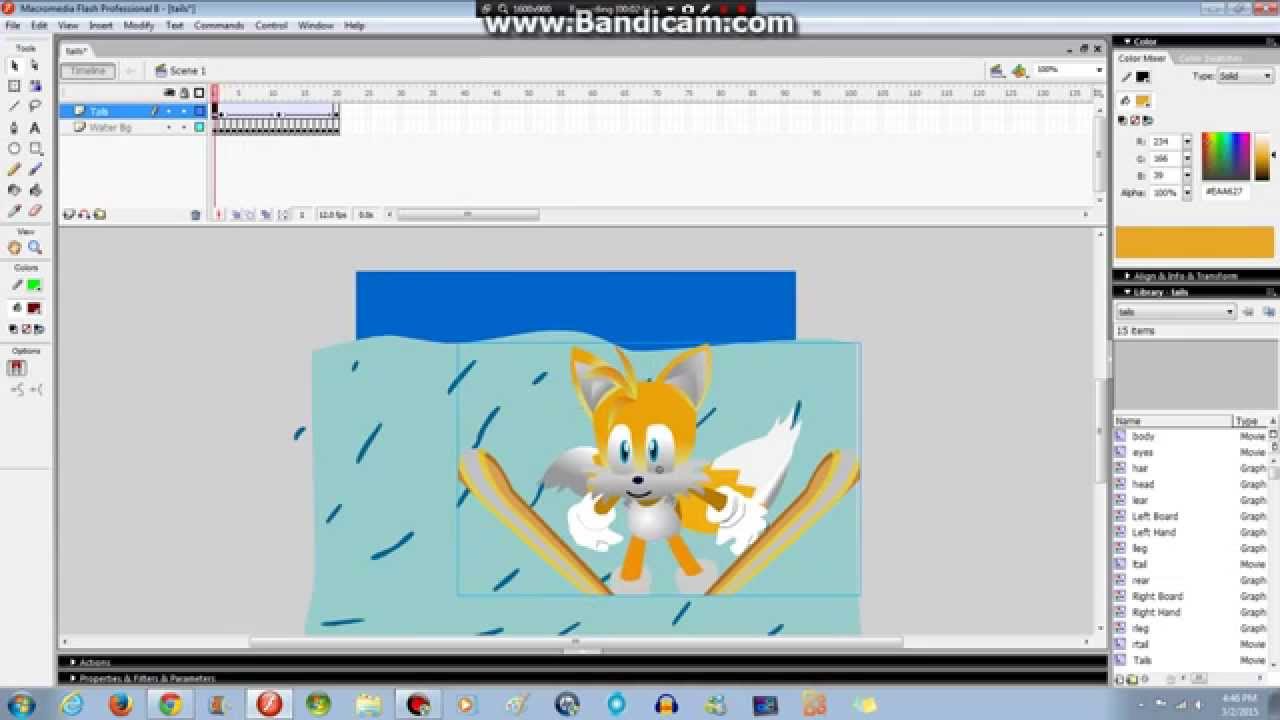Expand the Actions panel
1280x720 pixels.
[x=72, y=662]
